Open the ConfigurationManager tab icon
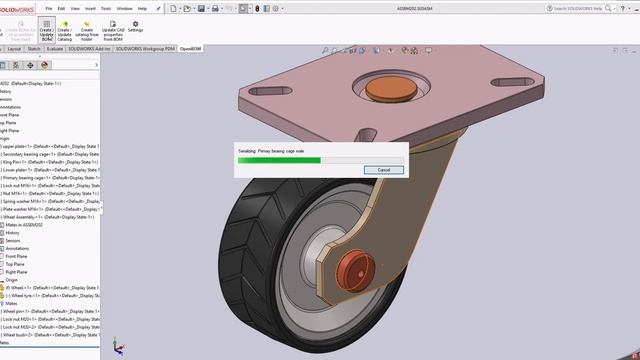This screenshot has width=640, height=360. click(16, 65)
